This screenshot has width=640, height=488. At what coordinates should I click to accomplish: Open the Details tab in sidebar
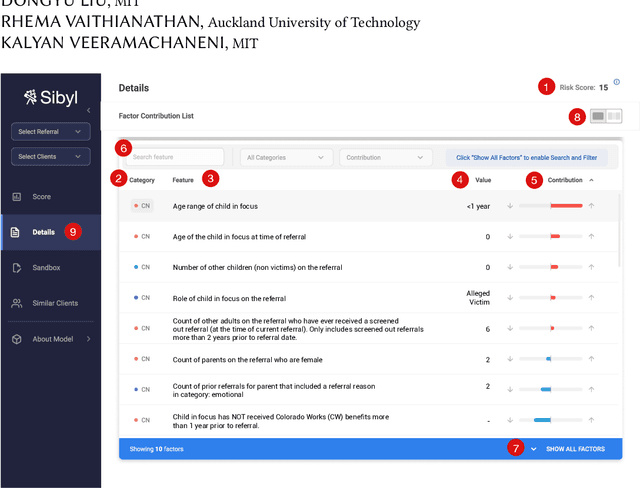[43, 232]
